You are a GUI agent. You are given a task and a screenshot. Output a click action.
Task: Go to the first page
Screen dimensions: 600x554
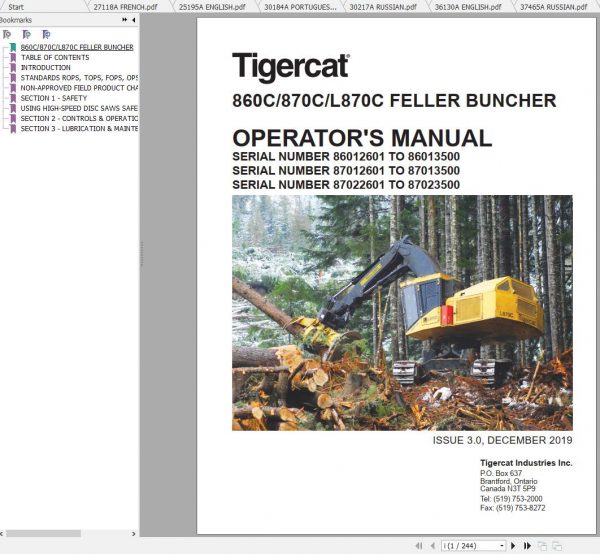(x=419, y=546)
